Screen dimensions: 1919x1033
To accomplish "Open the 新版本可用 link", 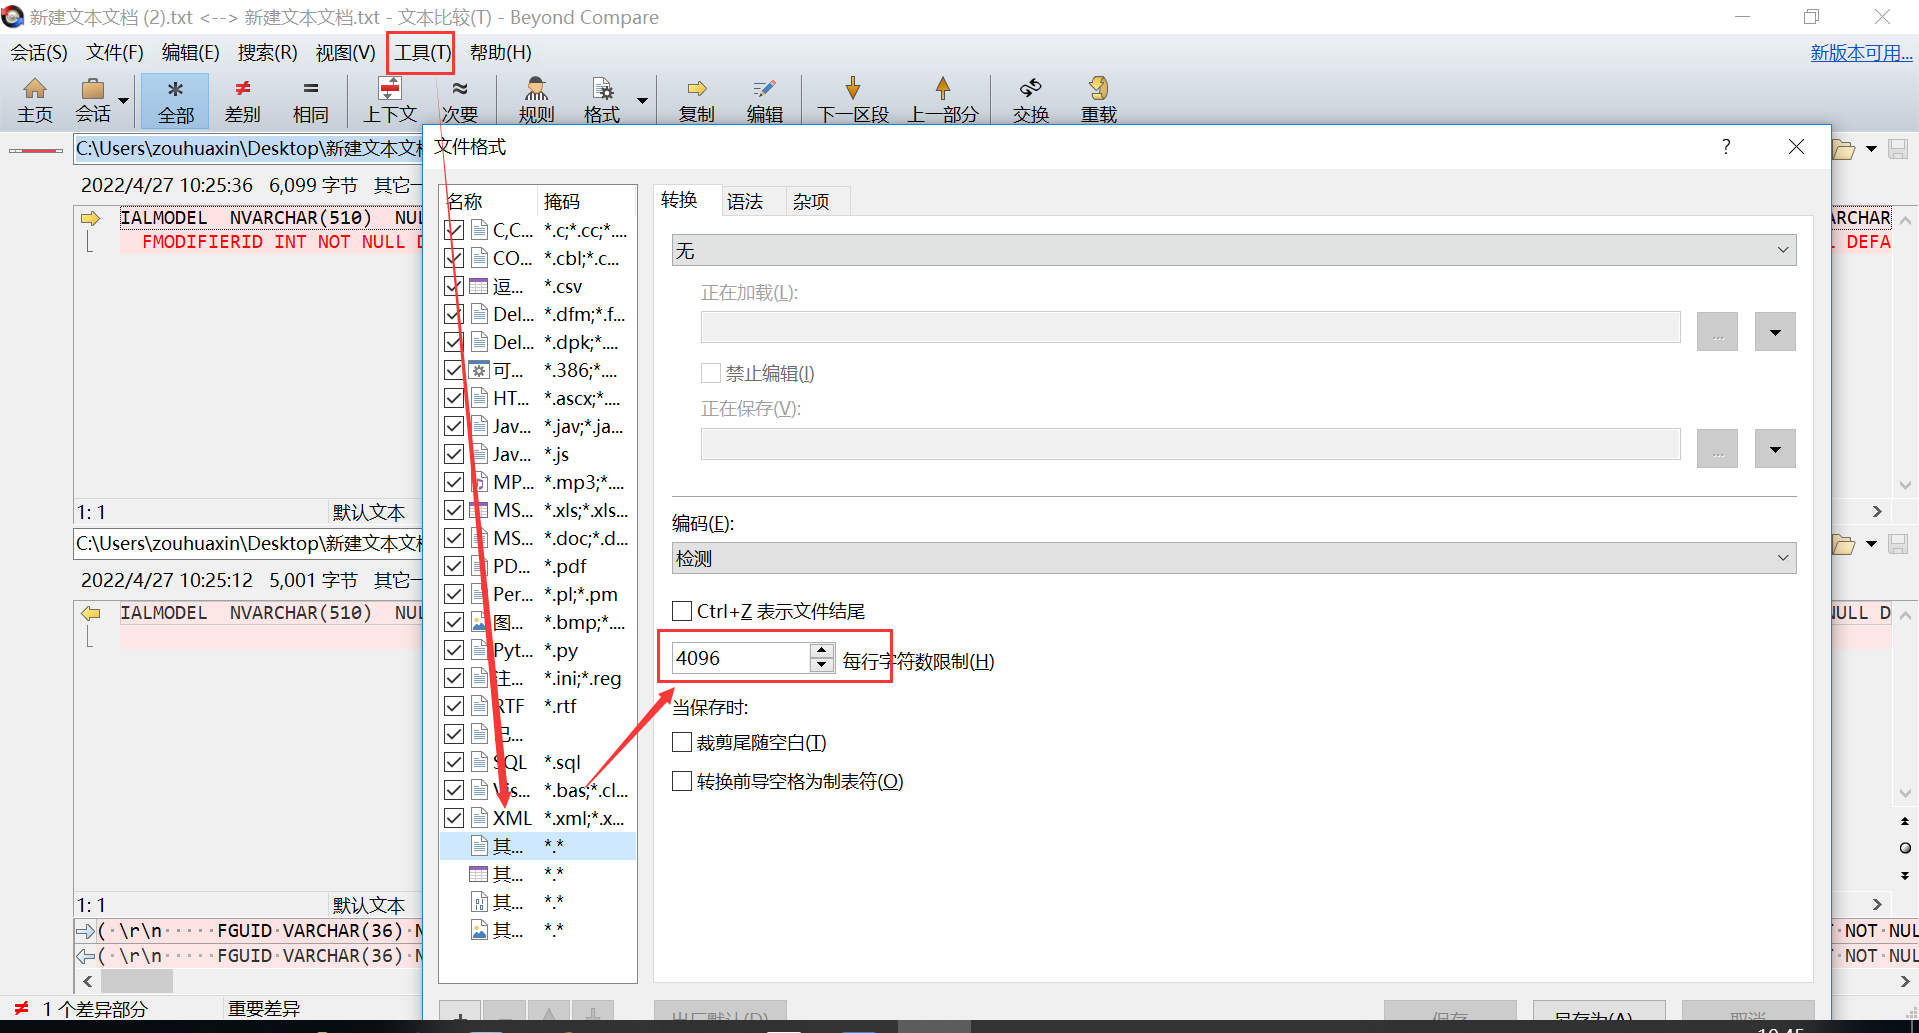I will pyautogui.click(x=1861, y=53).
